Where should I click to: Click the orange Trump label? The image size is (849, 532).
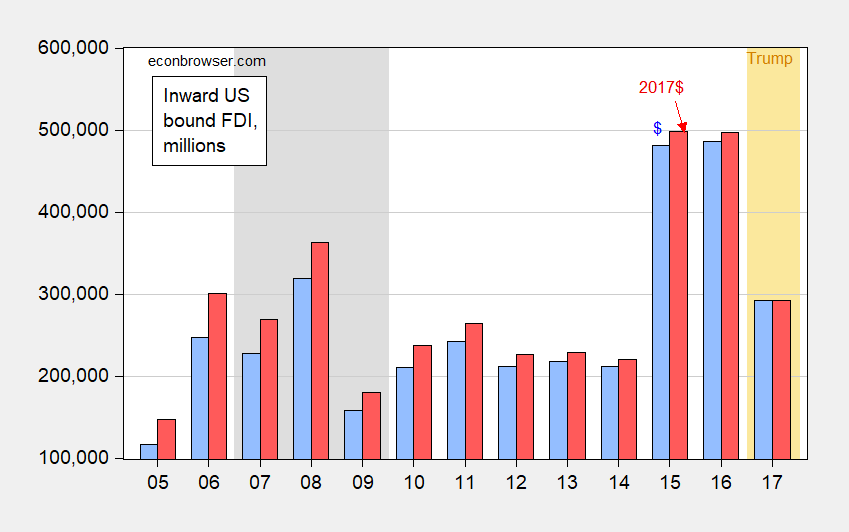[769, 58]
